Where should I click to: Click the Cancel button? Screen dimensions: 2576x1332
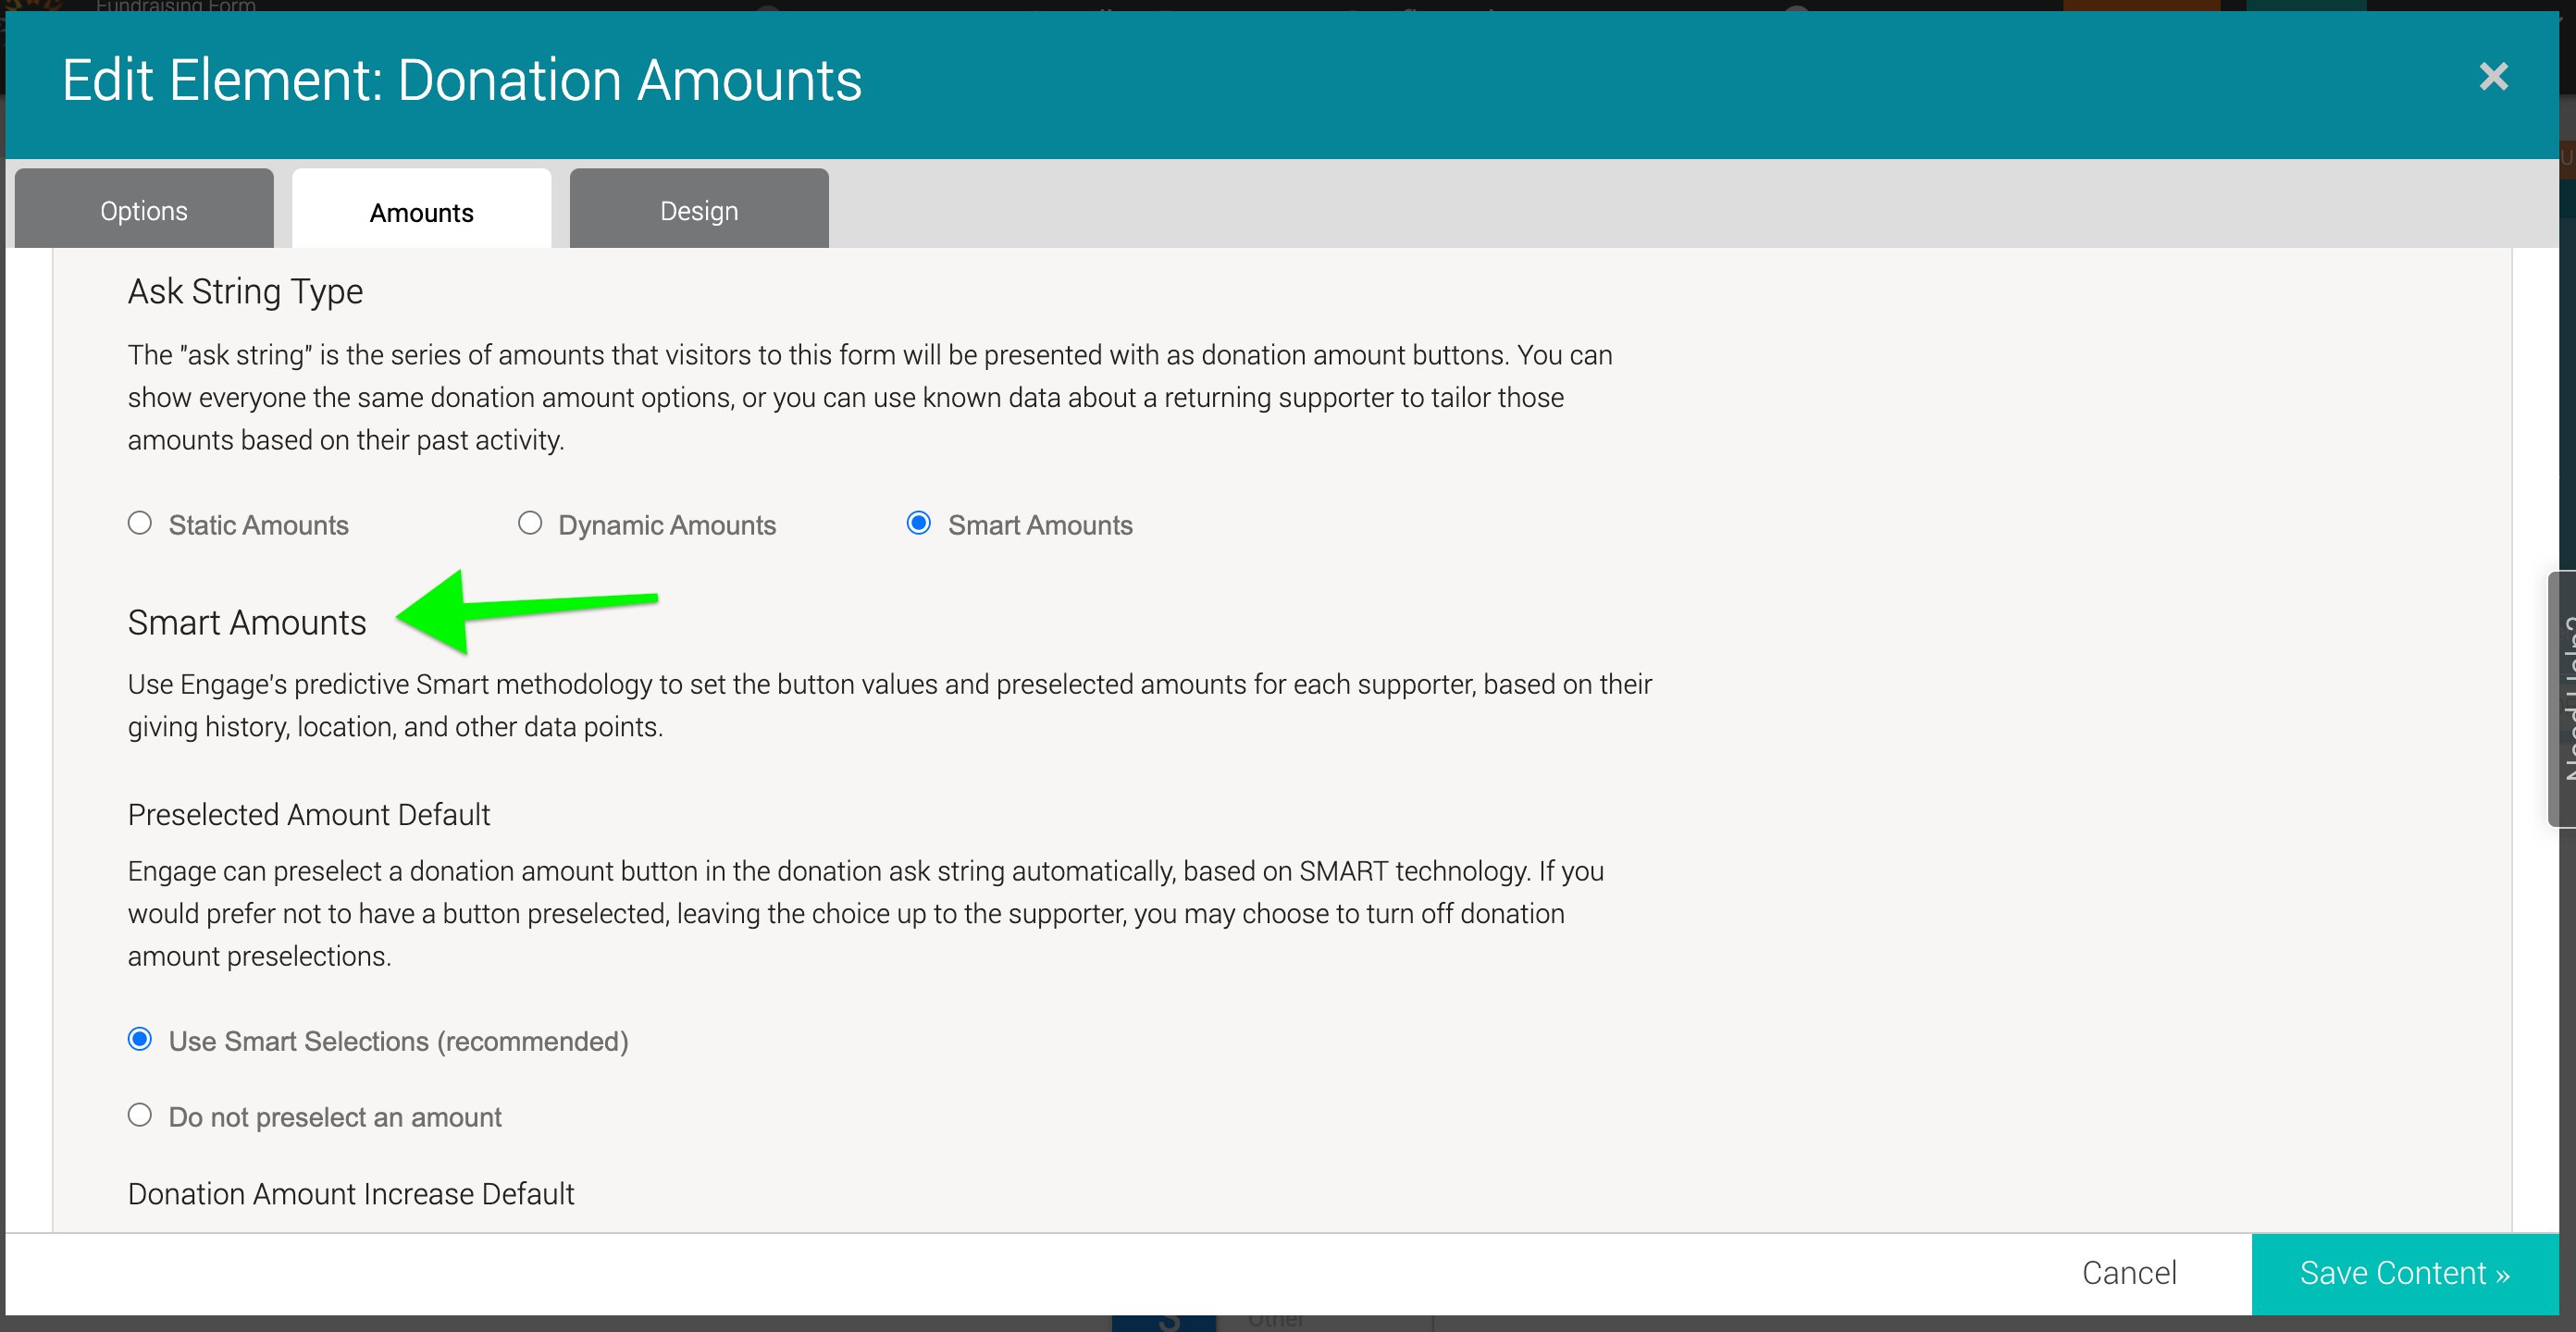coord(2129,1272)
